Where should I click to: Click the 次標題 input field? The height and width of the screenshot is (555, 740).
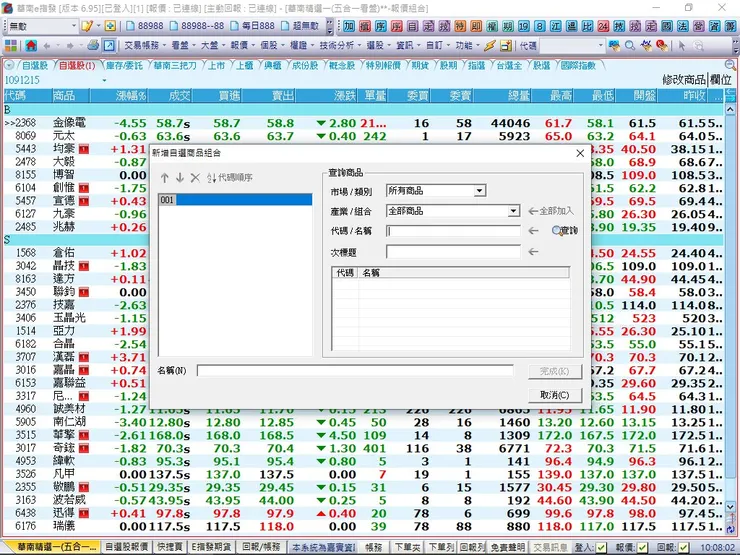click(453, 252)
